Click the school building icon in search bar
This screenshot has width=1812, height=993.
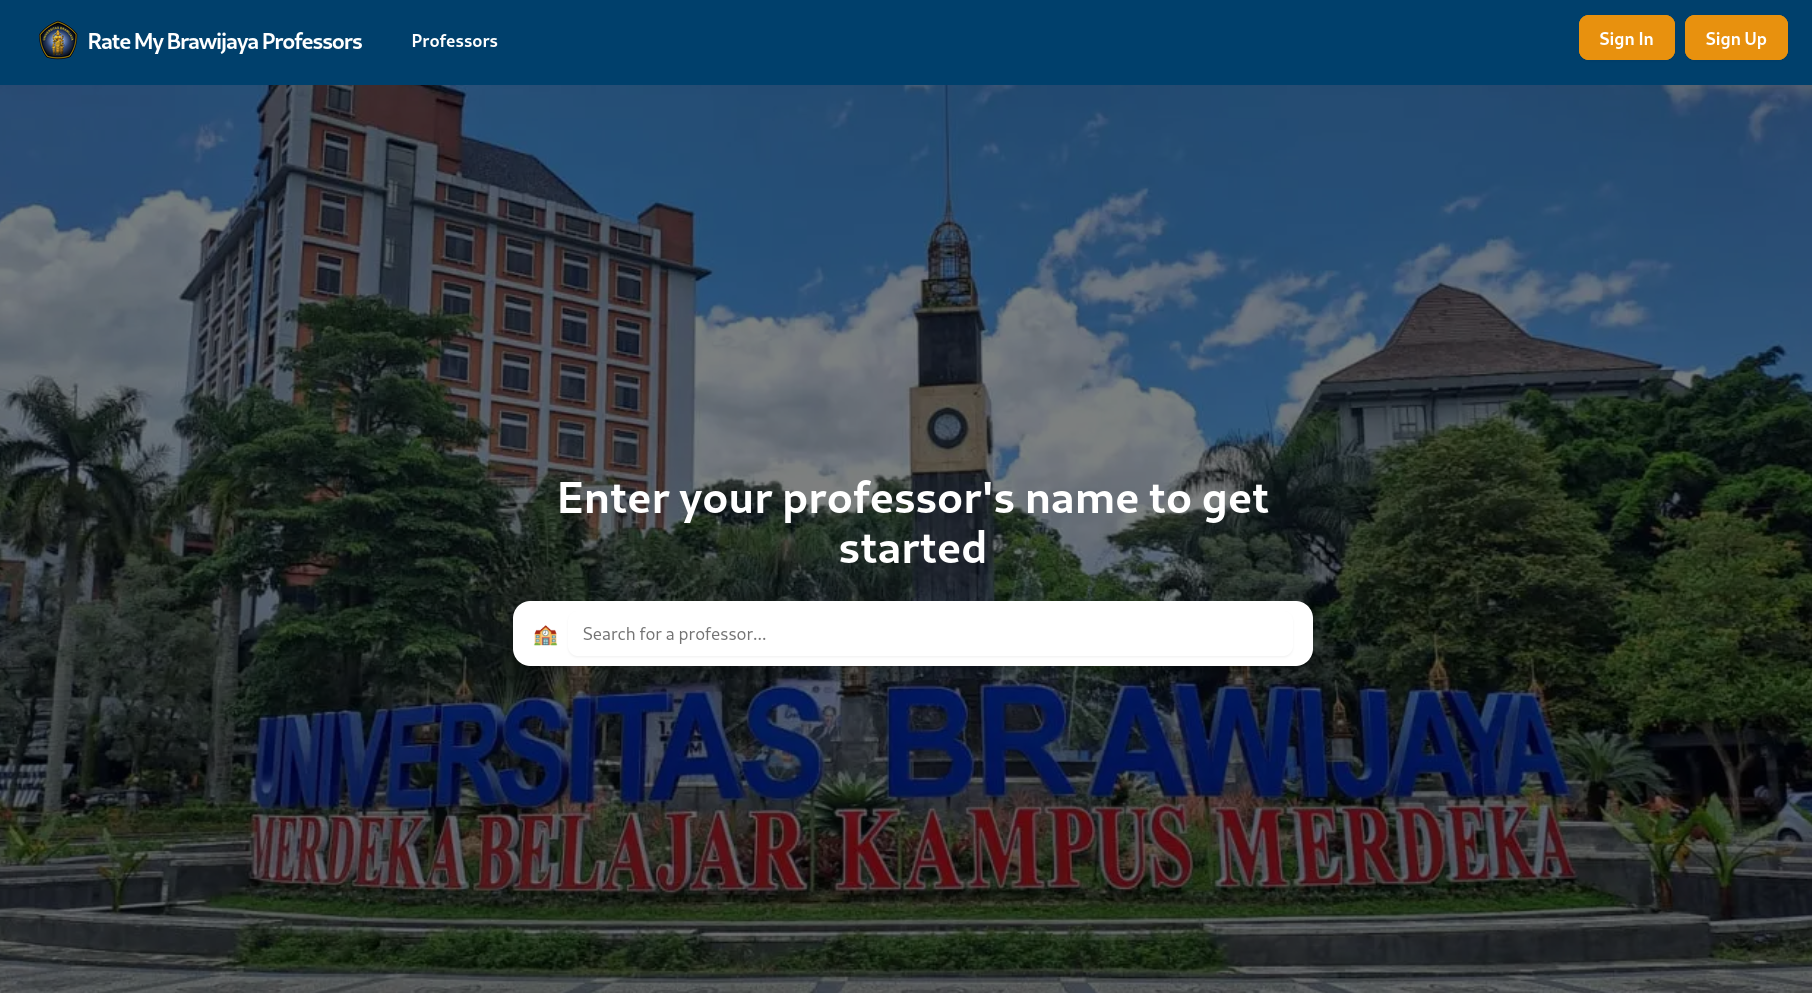click(545, 635)
